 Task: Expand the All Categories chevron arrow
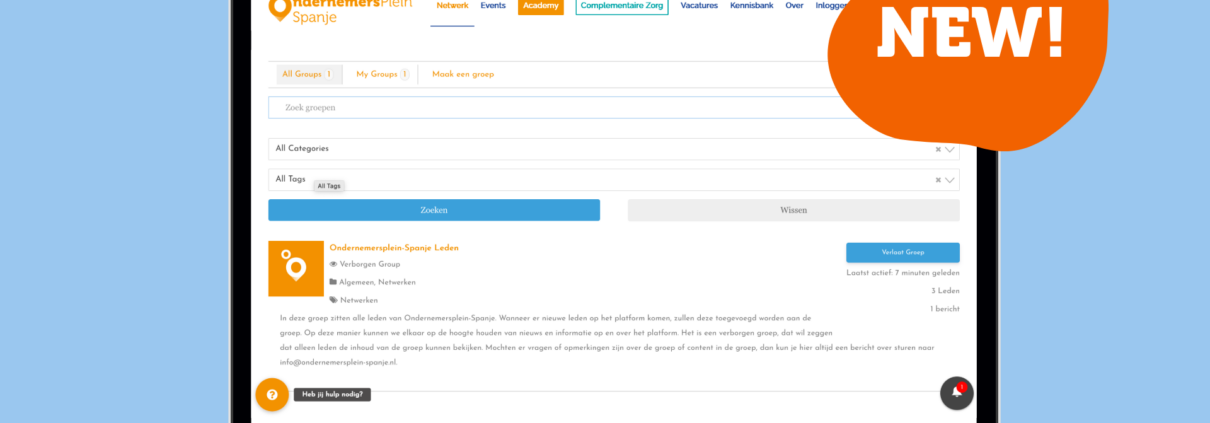pyautogui.click(x=950, y=149)
